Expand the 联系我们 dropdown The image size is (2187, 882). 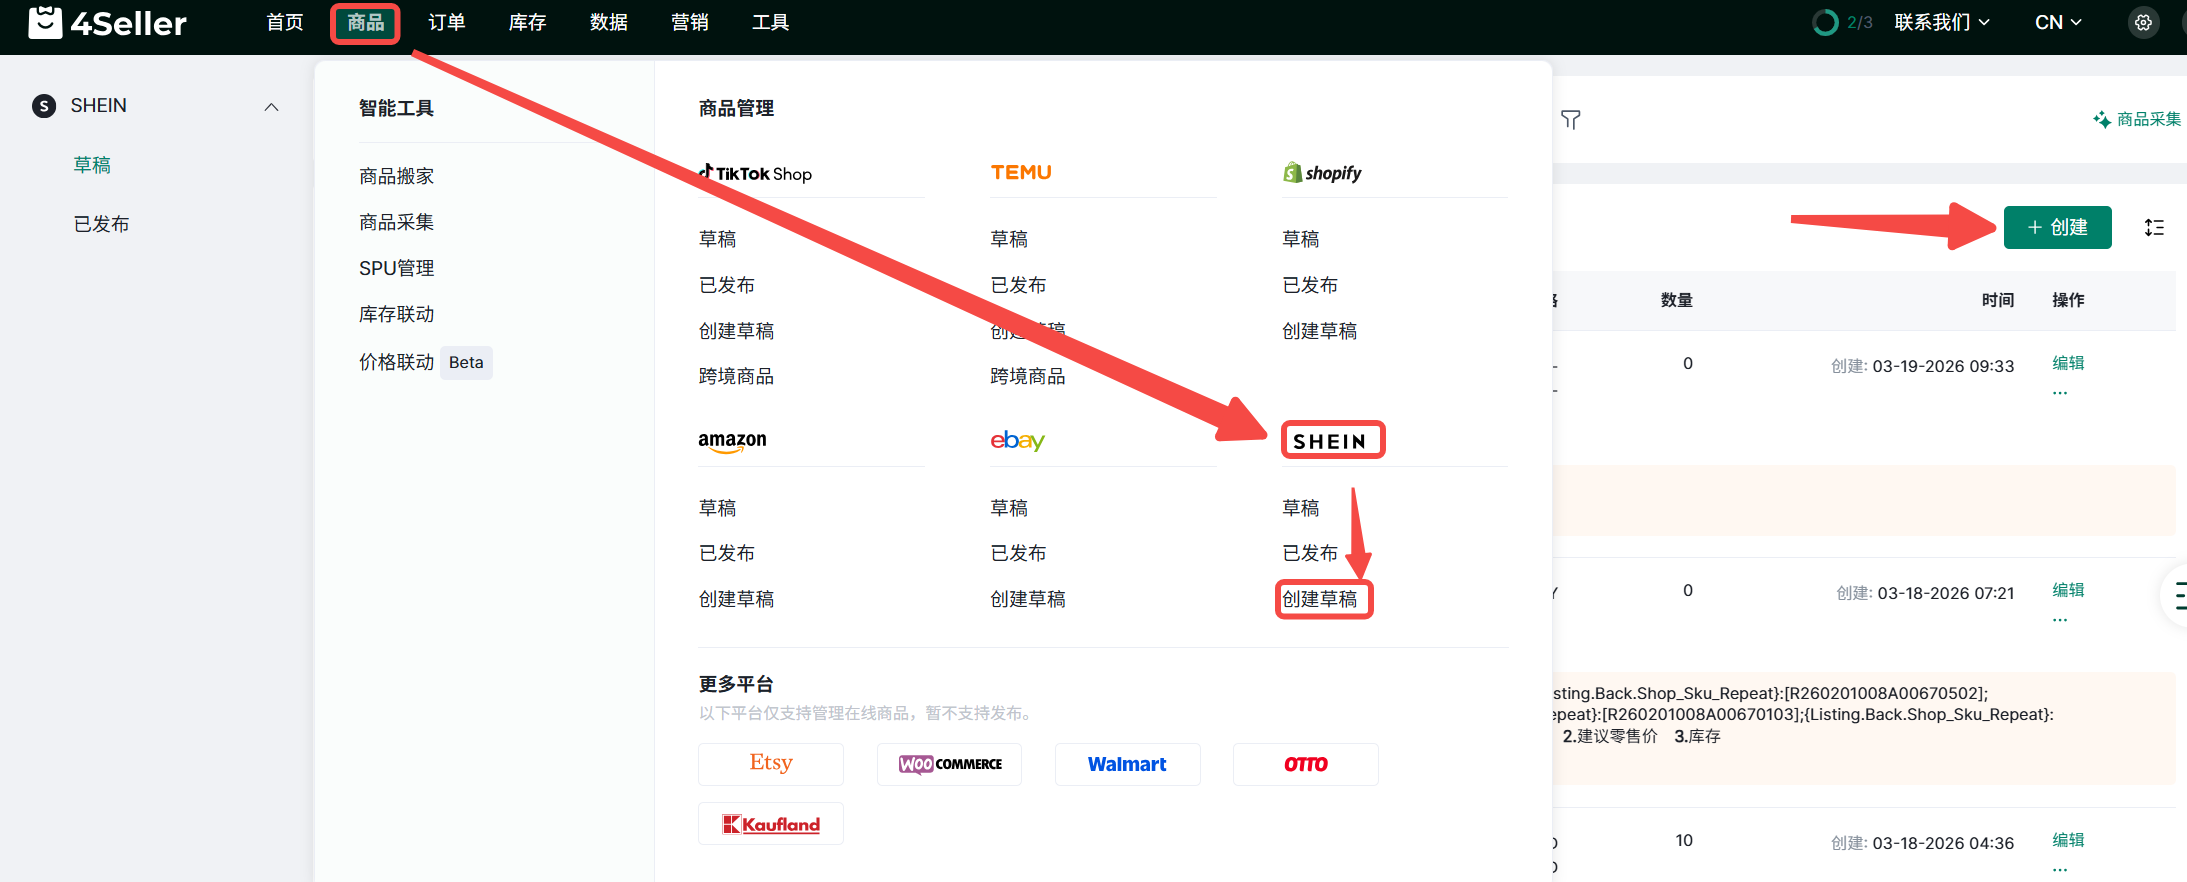(1941, 22)
